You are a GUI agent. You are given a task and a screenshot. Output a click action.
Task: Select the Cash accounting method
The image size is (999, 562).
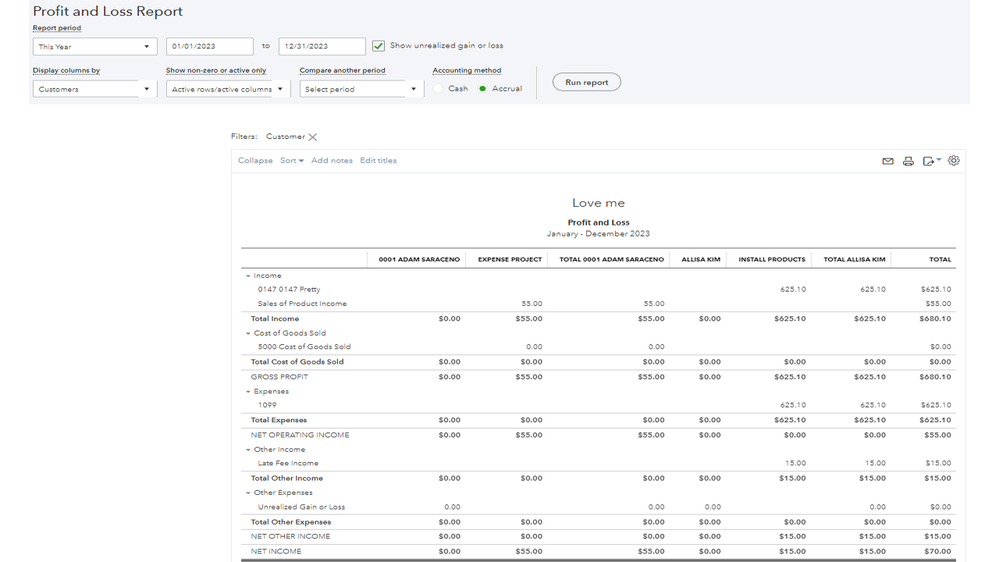coord(439,89)
